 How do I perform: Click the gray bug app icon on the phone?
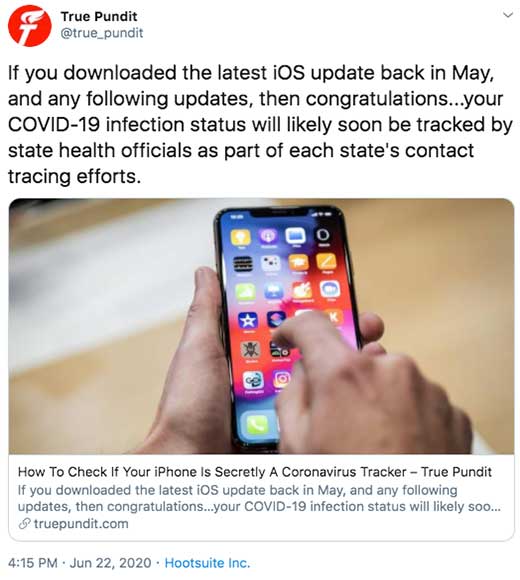(251, 349)
